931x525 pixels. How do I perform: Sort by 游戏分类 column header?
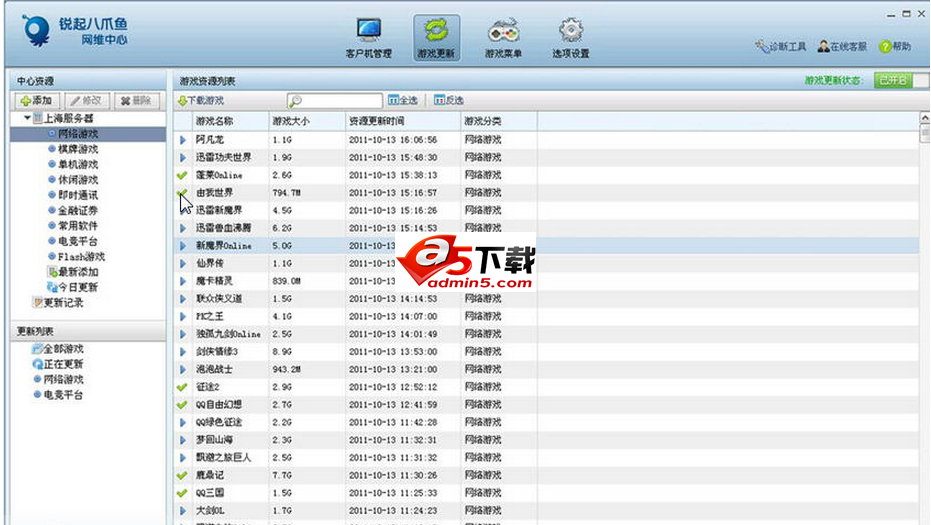point(499,121)
